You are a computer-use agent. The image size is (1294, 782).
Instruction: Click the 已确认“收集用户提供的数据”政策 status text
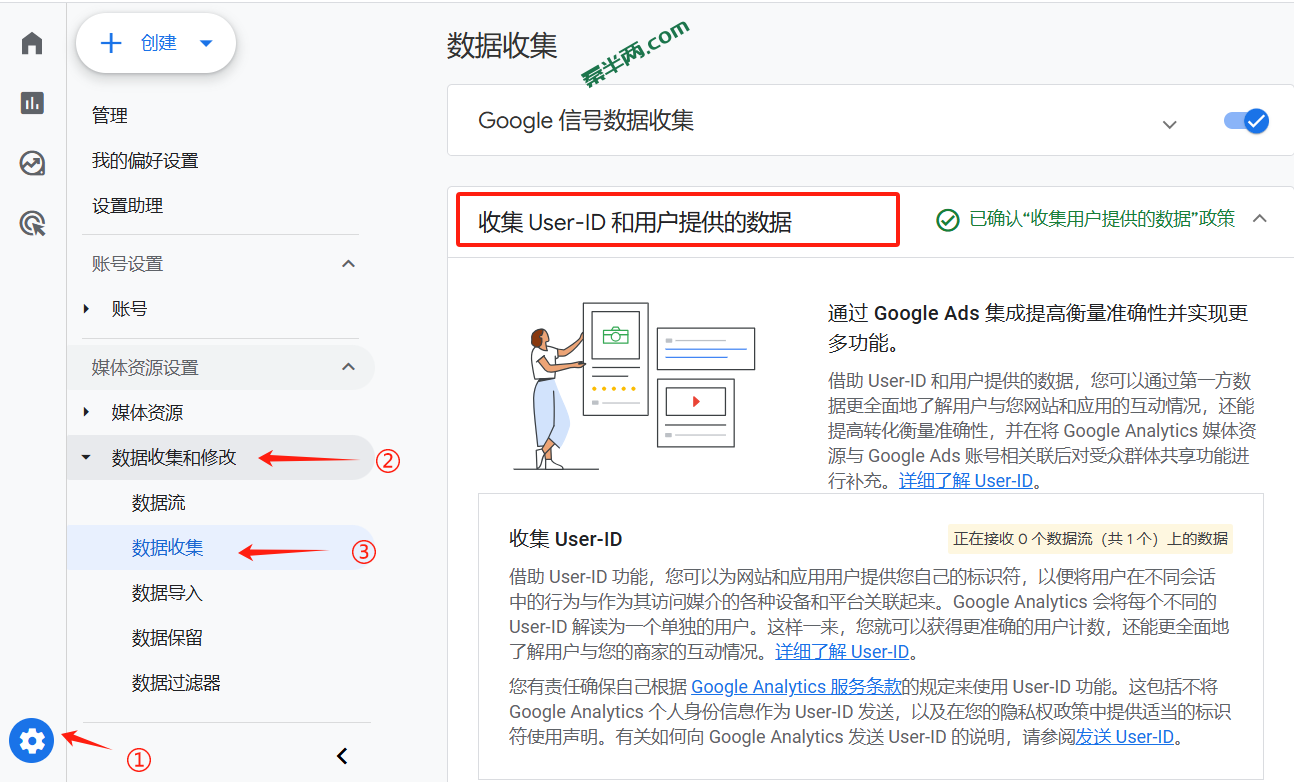coord(1102,218)
